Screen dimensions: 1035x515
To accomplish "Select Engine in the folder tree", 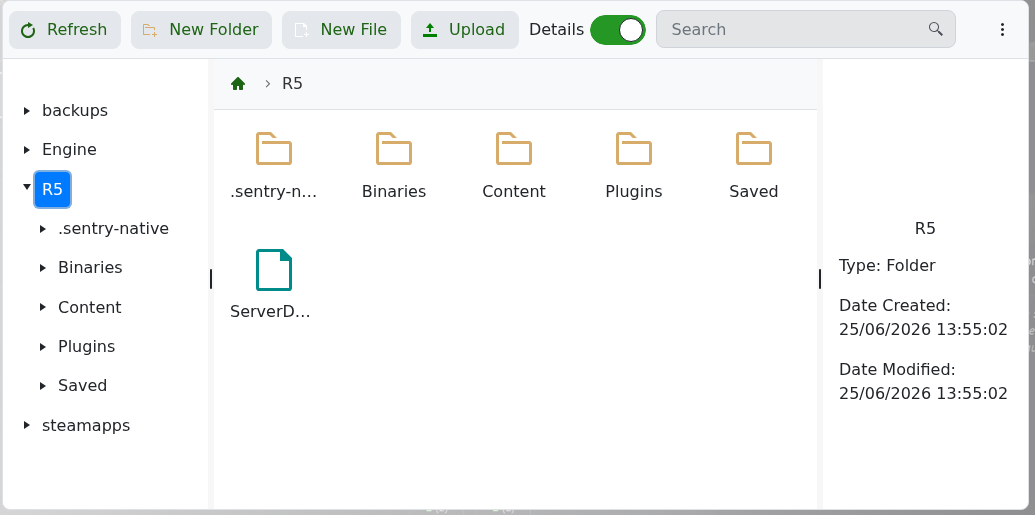I will point(69,150).
